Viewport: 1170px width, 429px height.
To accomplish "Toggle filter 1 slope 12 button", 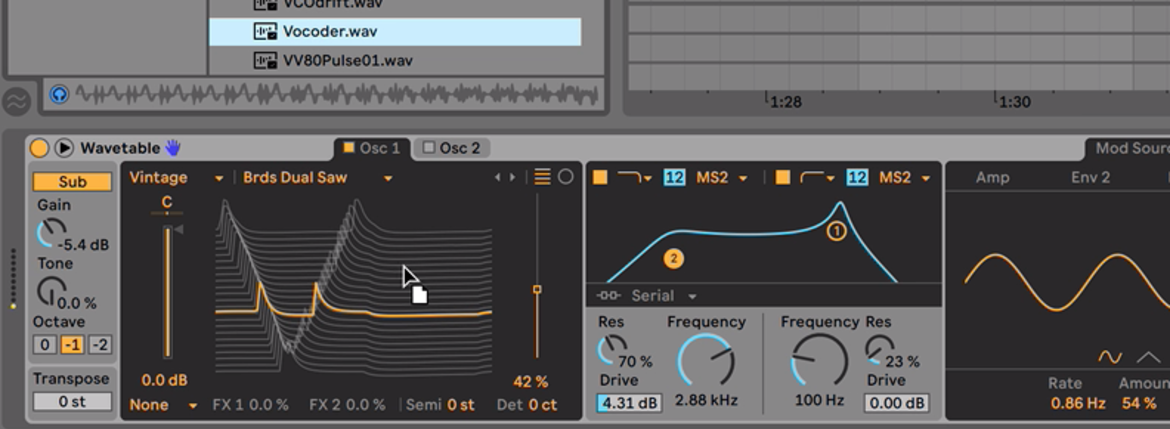I will [675, 178].
